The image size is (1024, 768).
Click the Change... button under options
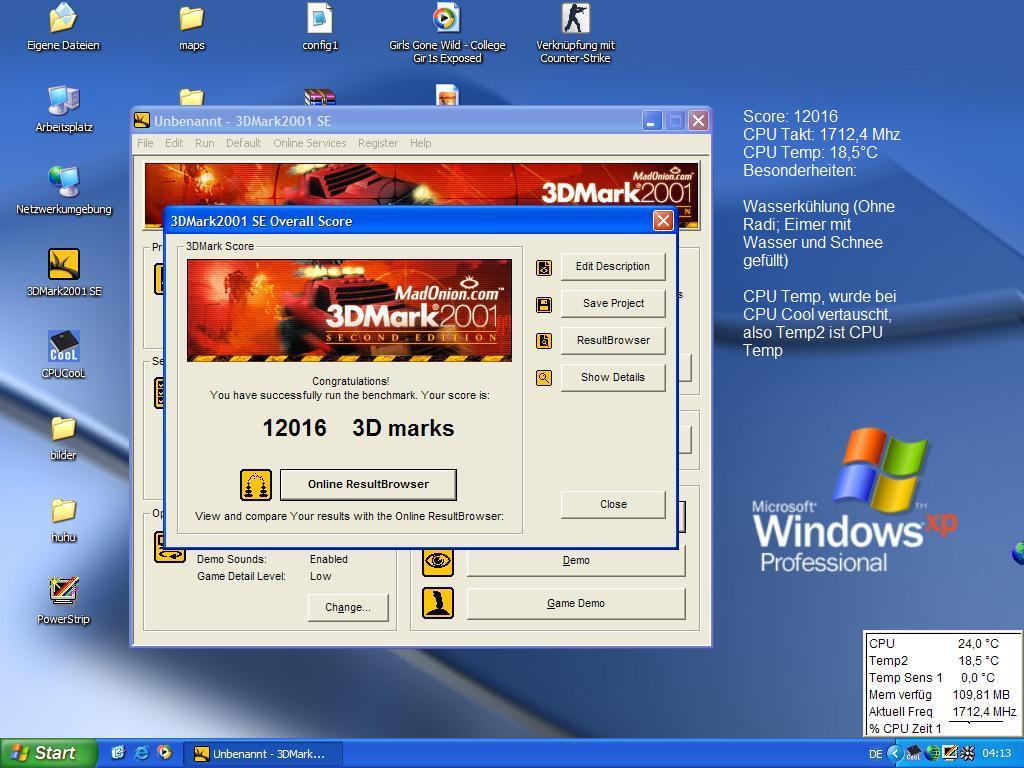pos(347,607)
